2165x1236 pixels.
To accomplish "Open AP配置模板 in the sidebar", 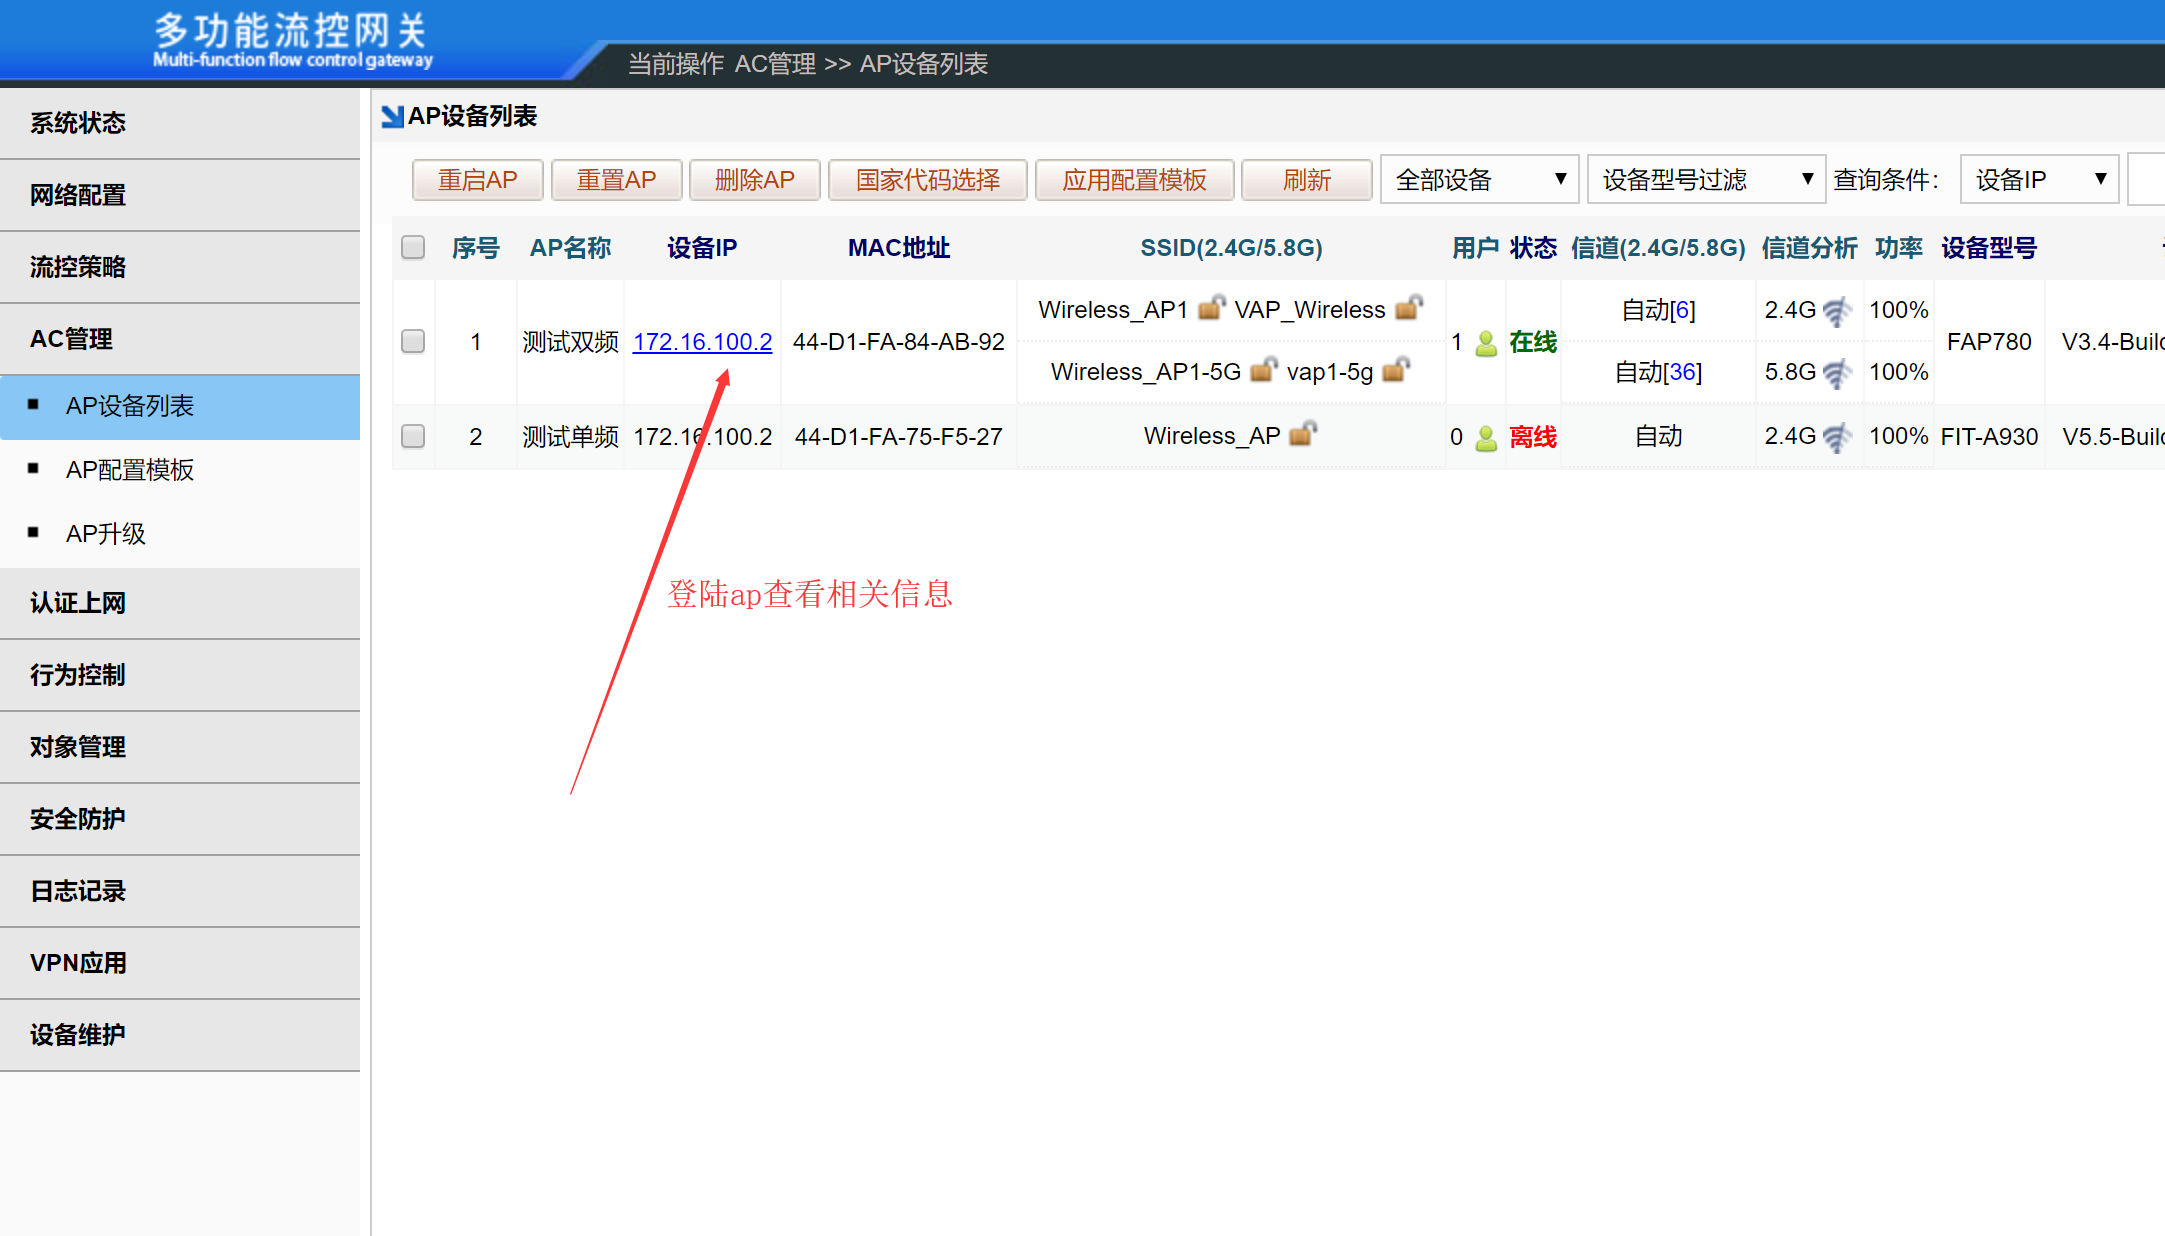I will [x=130, y=470].
